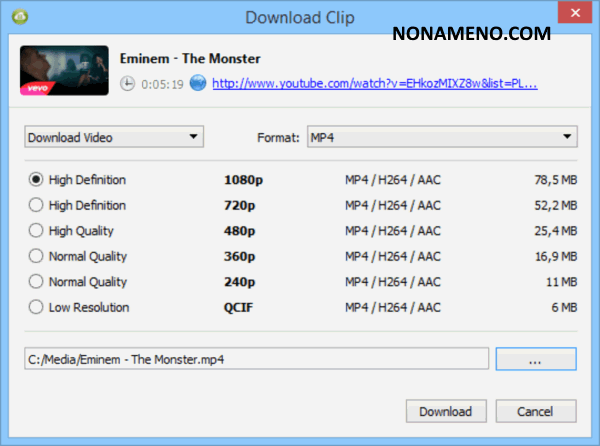Click the globe icon beside the URL
Image resolution: width=600 pixels, height=446 pixels.
[198, 83]
